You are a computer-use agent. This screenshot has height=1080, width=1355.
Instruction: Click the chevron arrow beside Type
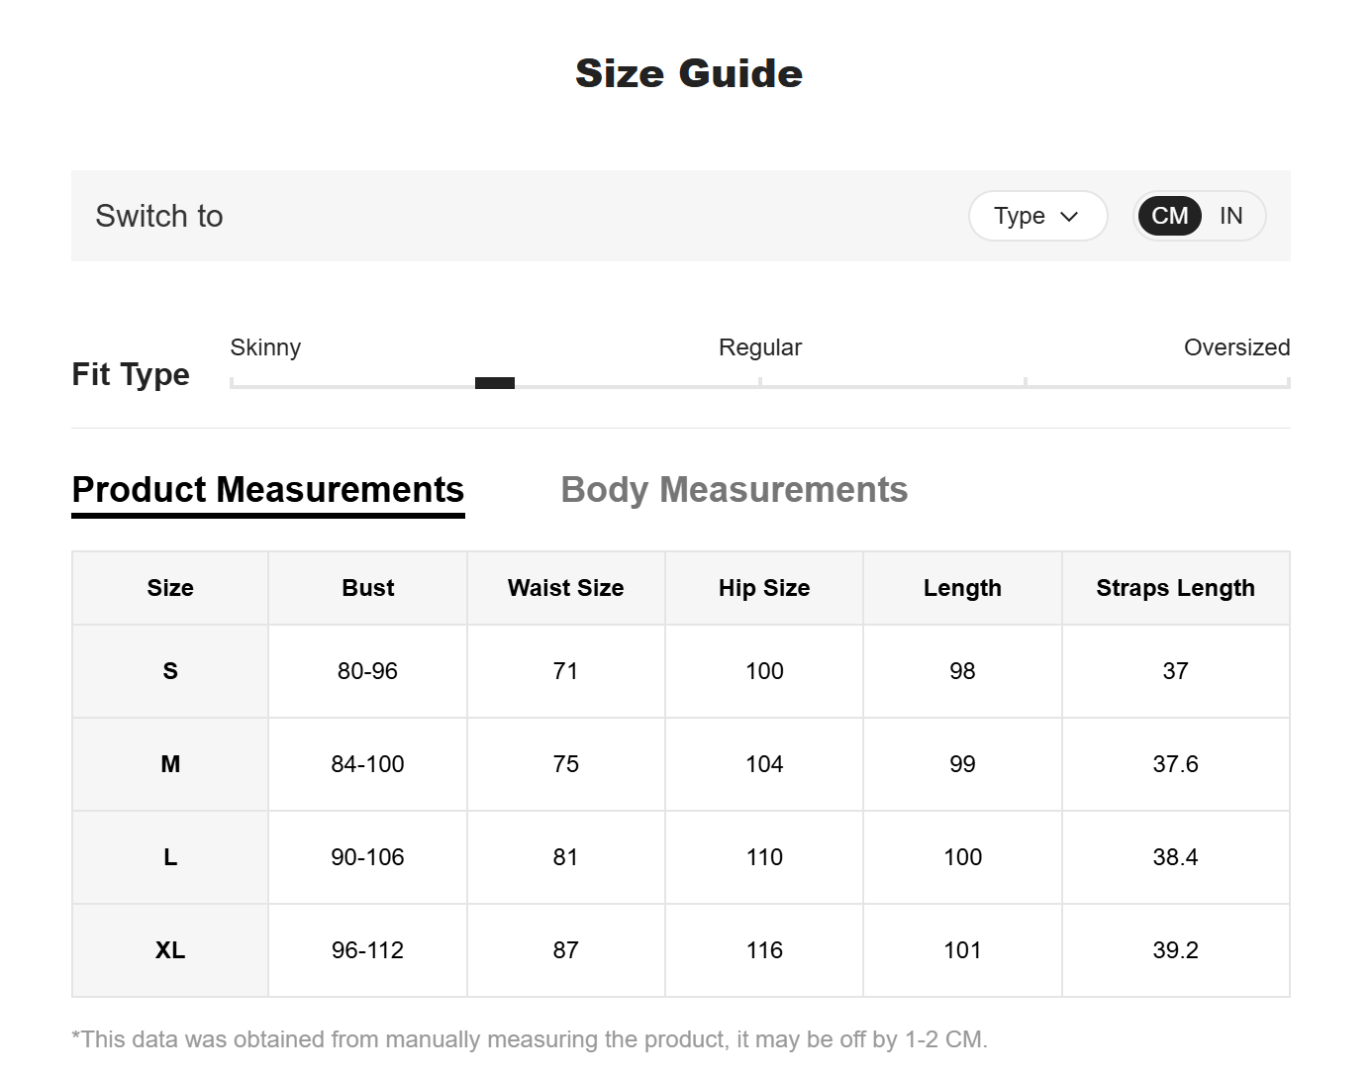tap(1069, 217)
